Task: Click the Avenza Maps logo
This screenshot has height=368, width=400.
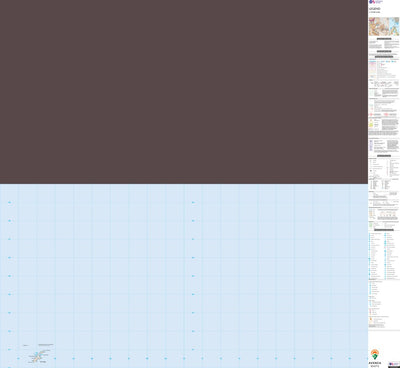Action: (375, 358)
